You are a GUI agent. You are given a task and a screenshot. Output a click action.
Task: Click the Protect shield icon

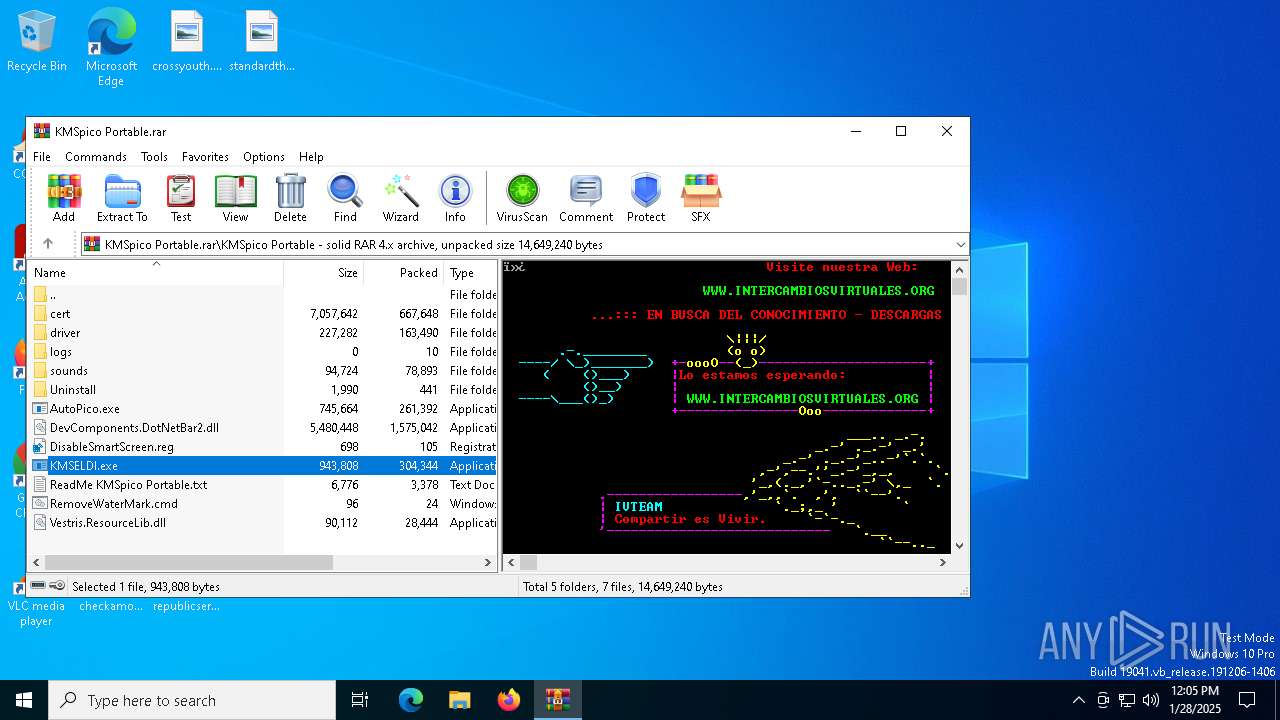tap(646, 198)
